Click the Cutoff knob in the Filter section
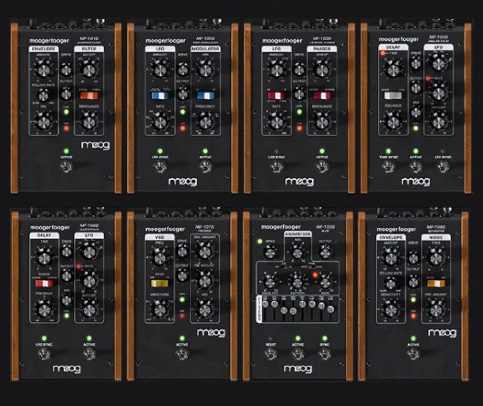This screenshot has width=483, height=406. pyautogui.click(x=88, y=70)
